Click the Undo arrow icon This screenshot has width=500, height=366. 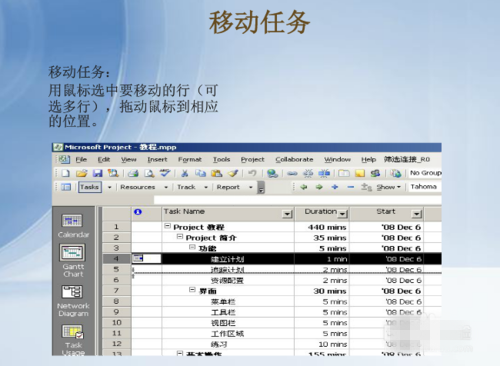point(252,173)
